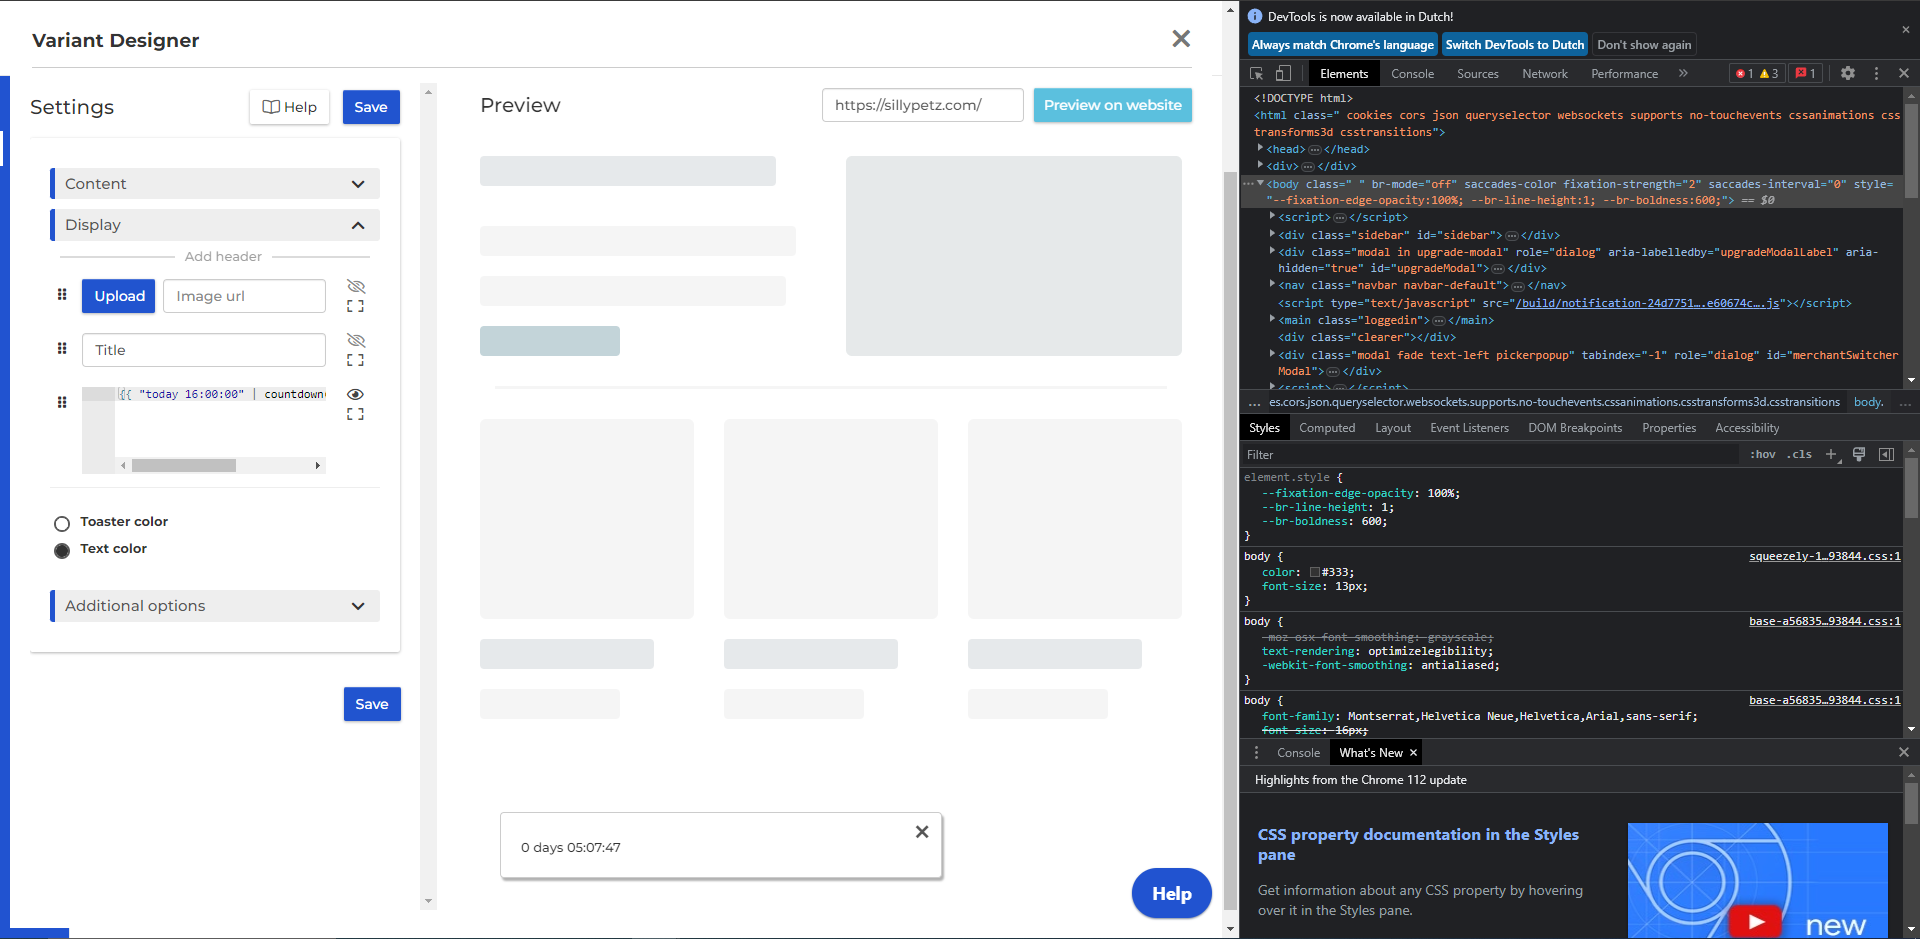1920x939 pixels.
Task: Expand the upgrade-modal div node
Action: click(1272, 251)
